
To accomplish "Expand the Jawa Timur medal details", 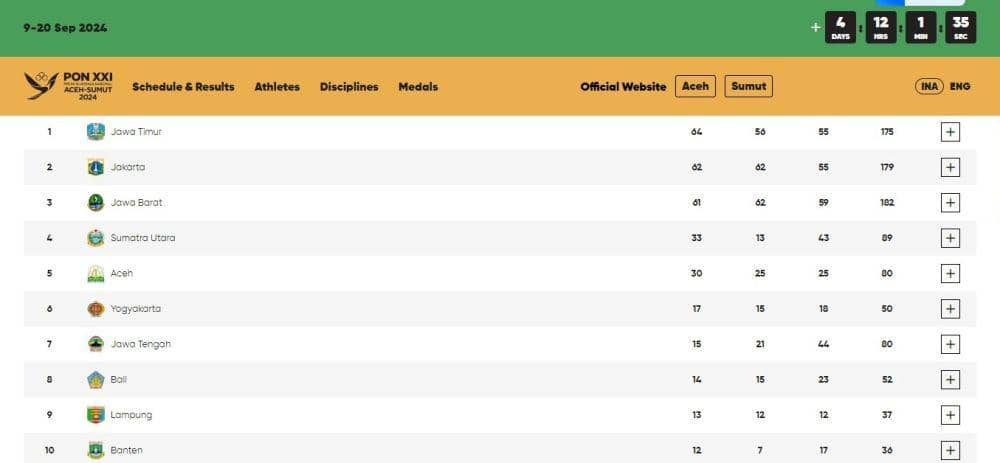I will [950, 132].
